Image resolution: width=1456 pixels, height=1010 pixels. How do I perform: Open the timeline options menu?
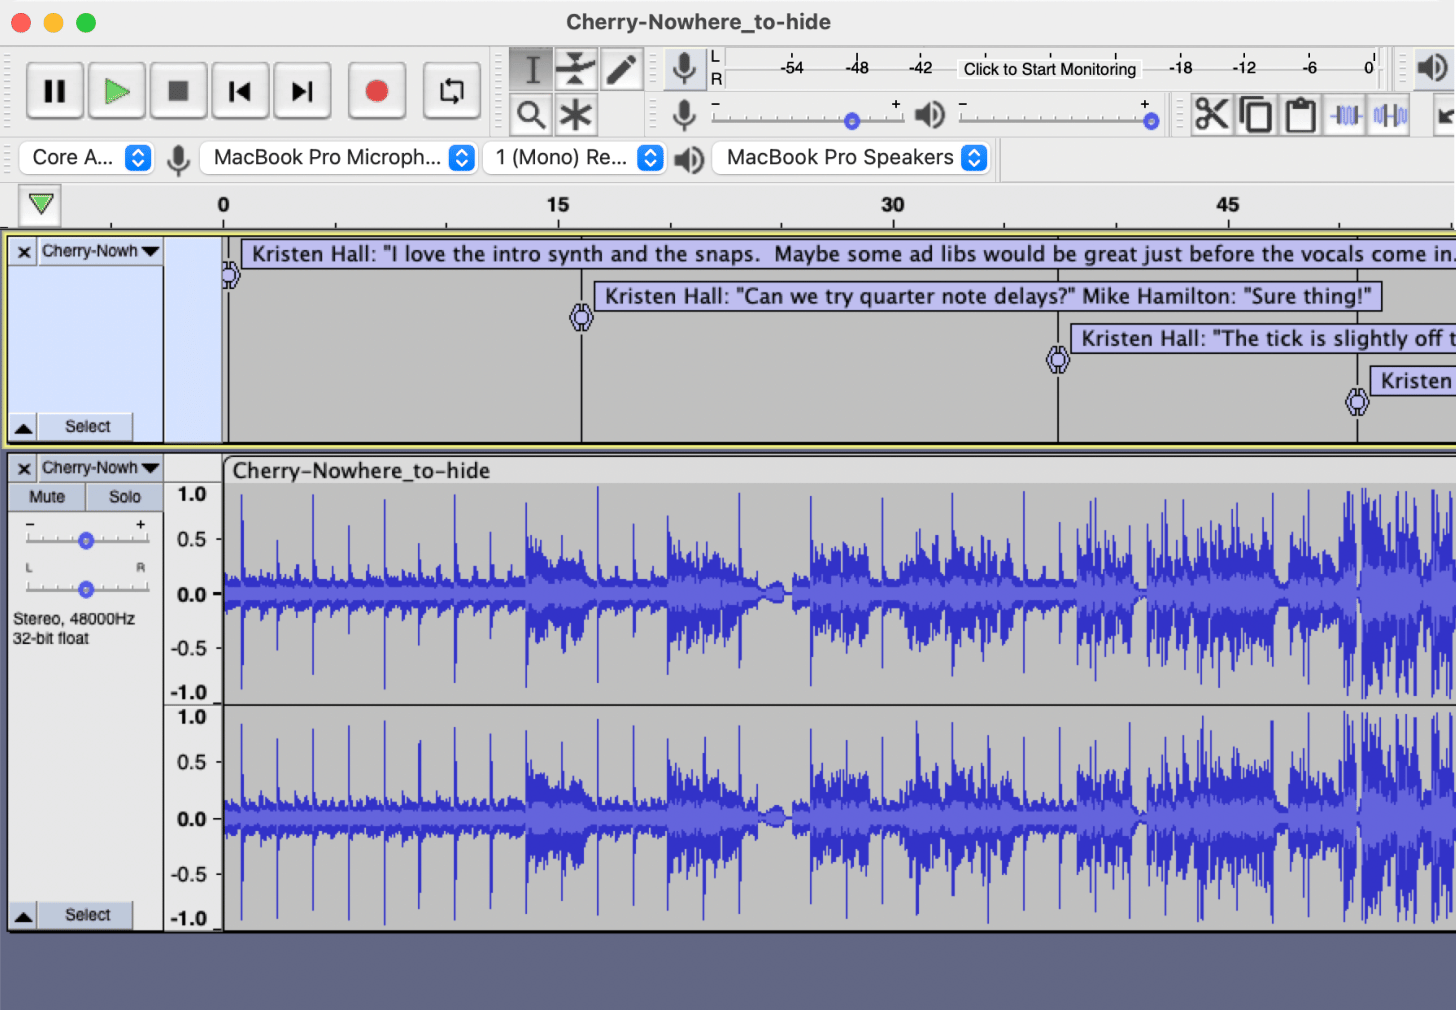pos(40,205)
